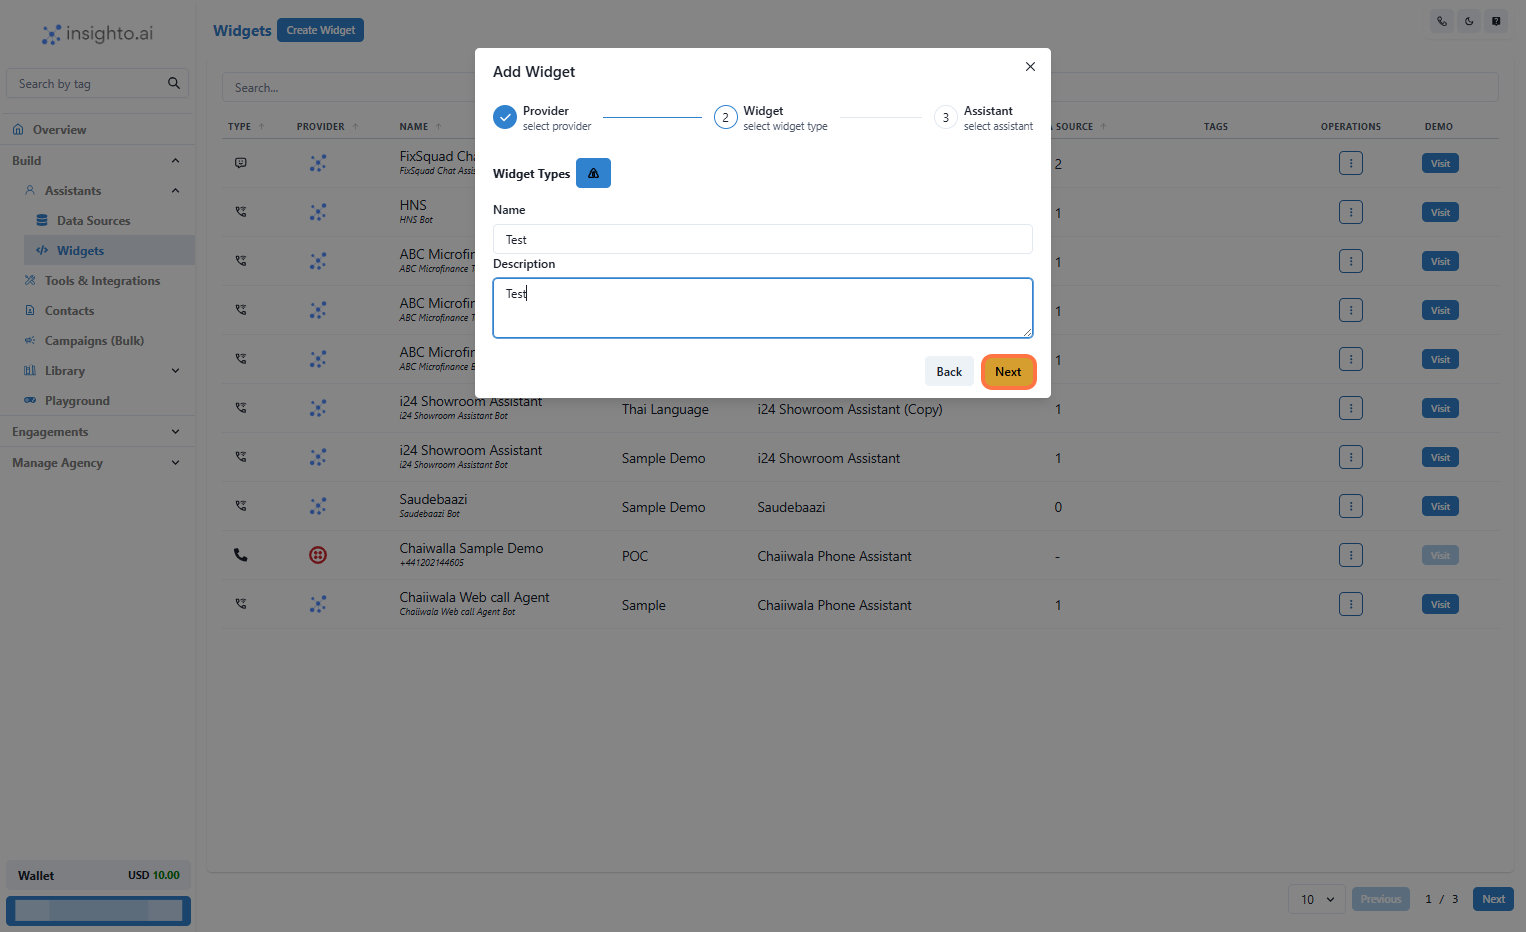
Task: Open Overview in the sidebar
Action: pos(59,130)
